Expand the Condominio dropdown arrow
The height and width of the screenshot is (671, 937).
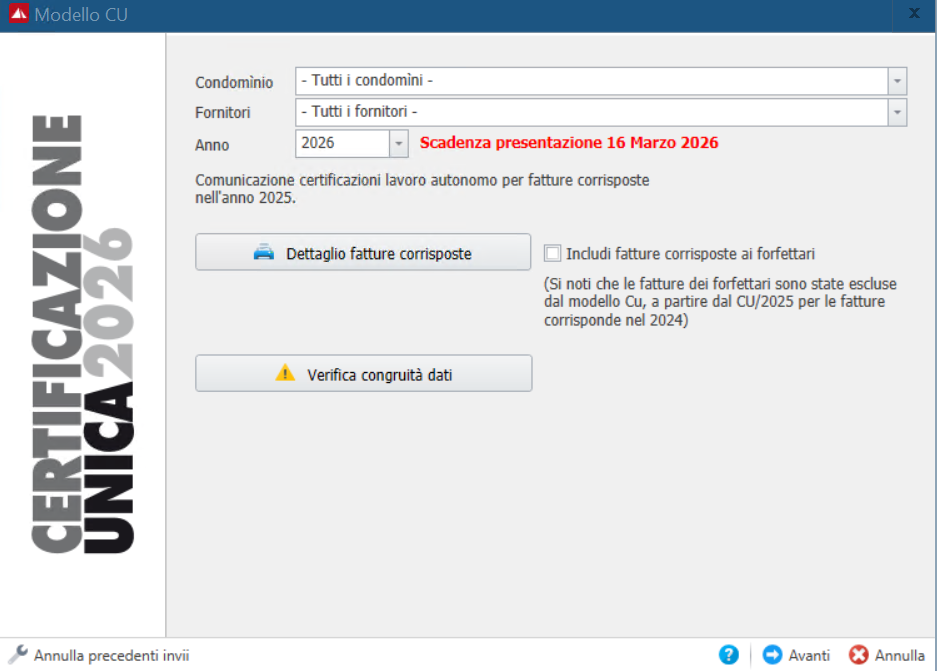[897, 81]
